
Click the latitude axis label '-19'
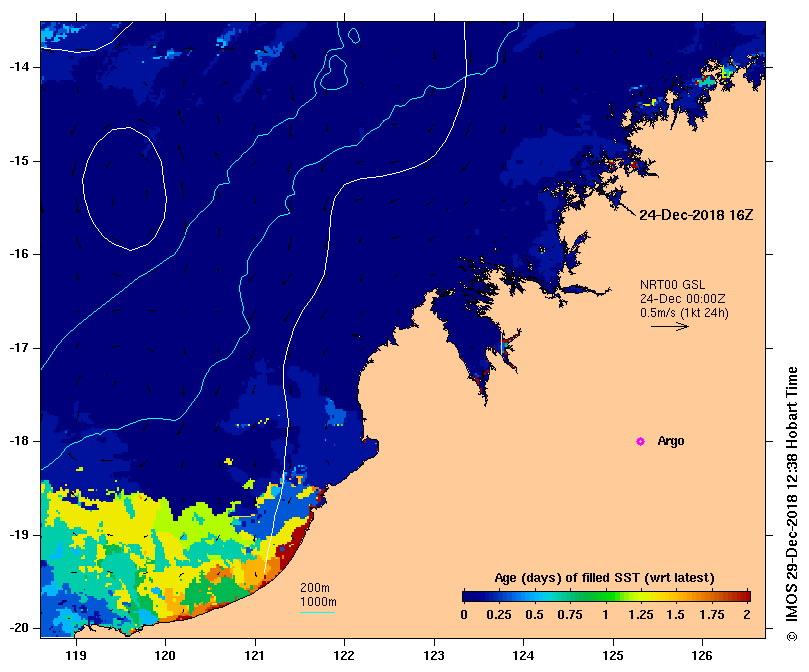(x=19, y=535)
